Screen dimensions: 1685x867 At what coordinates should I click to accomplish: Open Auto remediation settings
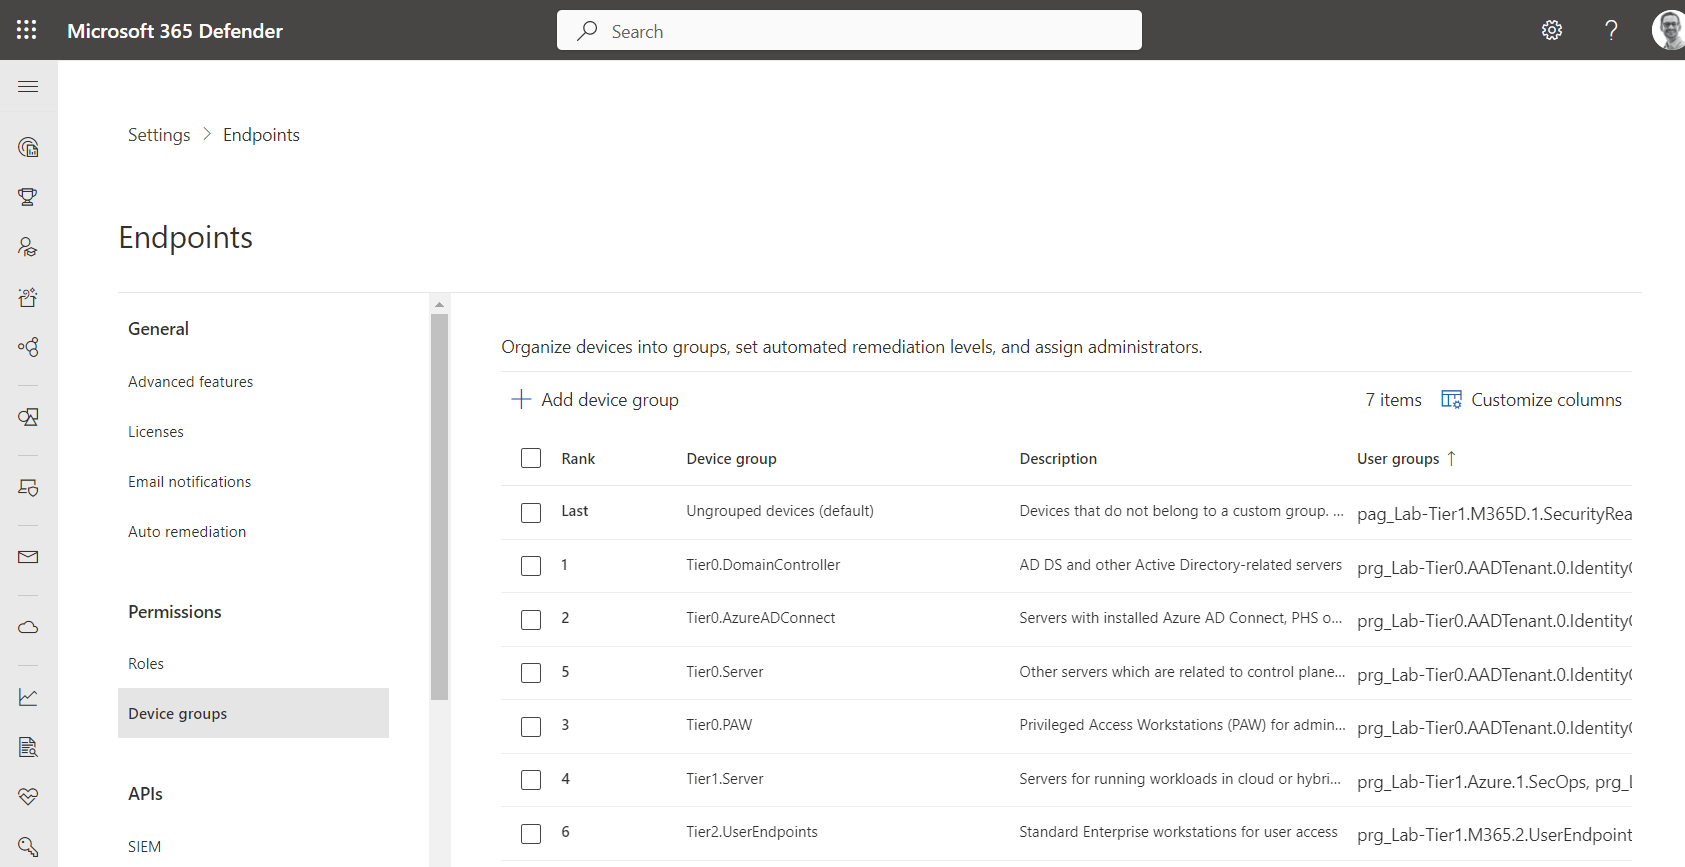pos(187,532)
